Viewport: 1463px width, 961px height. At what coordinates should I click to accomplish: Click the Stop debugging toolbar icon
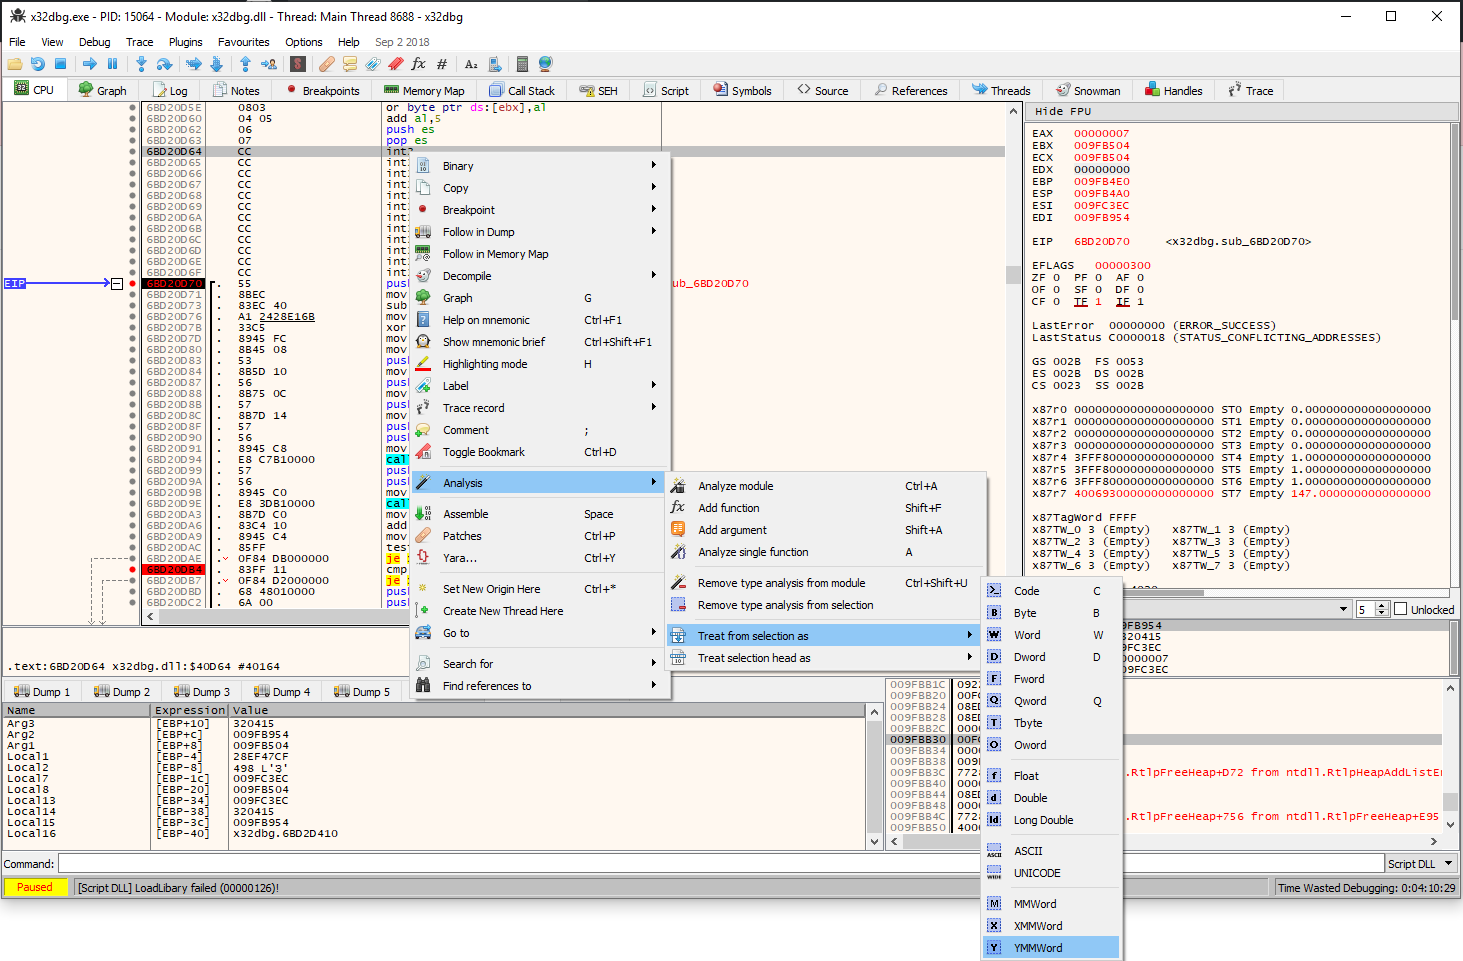coord(60,64)
